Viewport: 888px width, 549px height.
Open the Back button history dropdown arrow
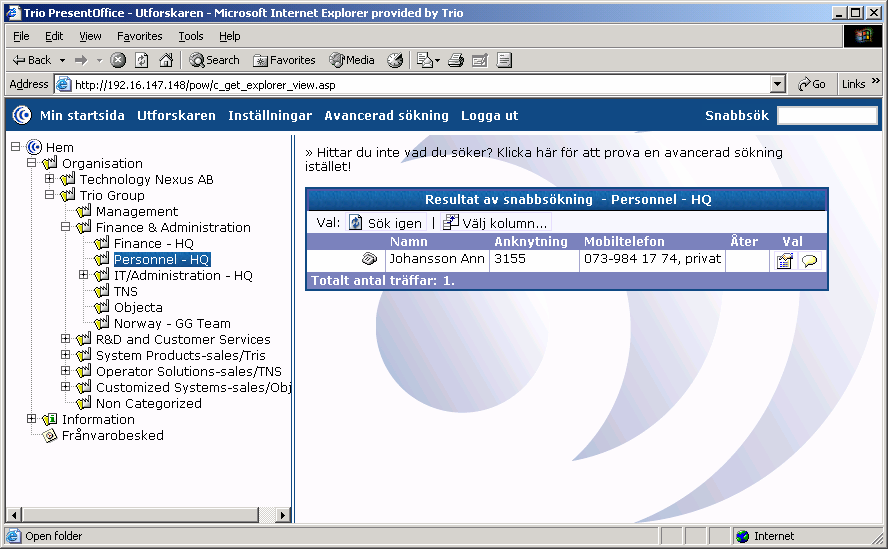pos(62,60)
